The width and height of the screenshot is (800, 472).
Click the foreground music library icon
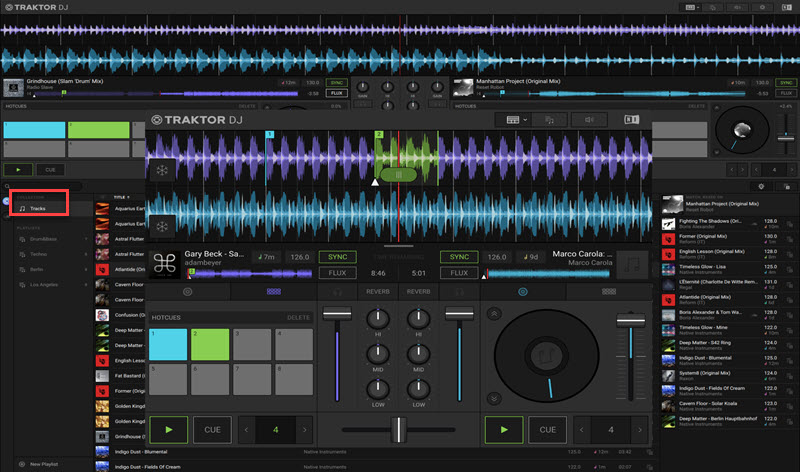click(549, 119)
